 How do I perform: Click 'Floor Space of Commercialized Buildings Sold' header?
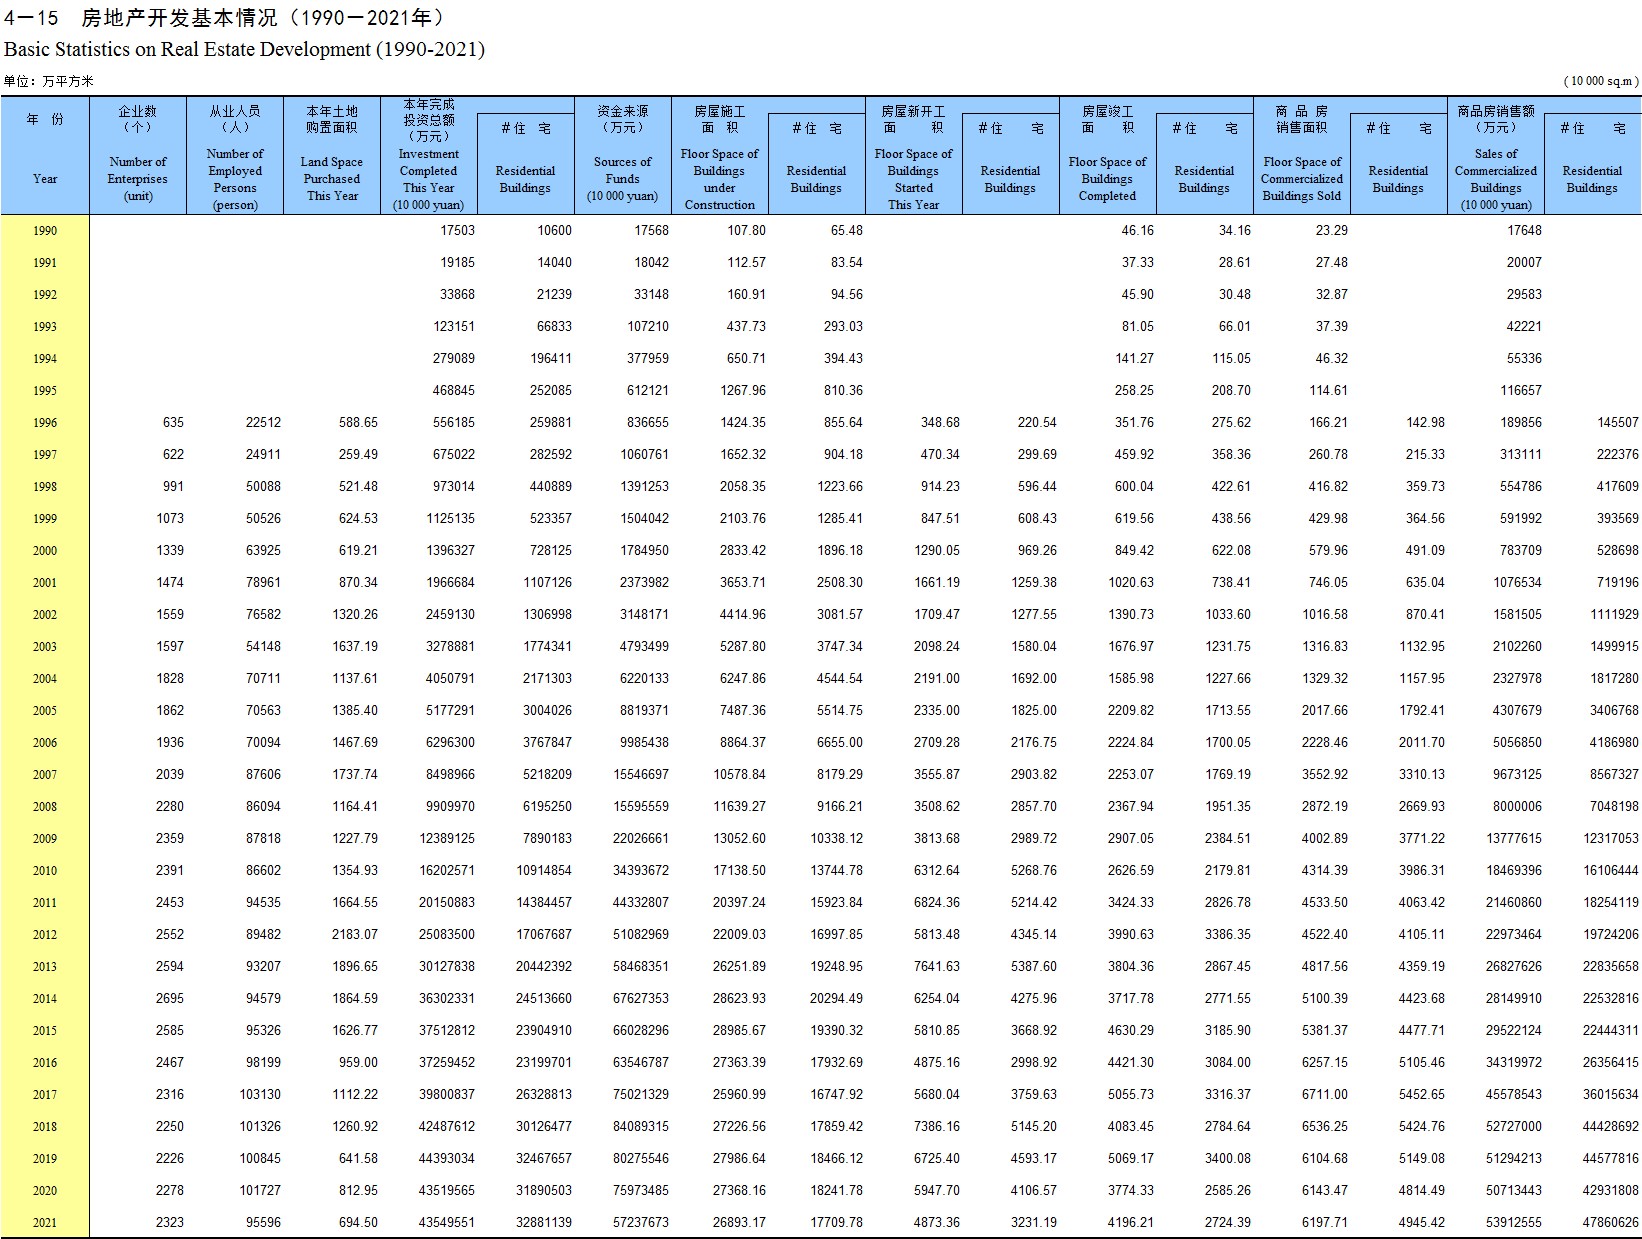(x=1301, y=179)
